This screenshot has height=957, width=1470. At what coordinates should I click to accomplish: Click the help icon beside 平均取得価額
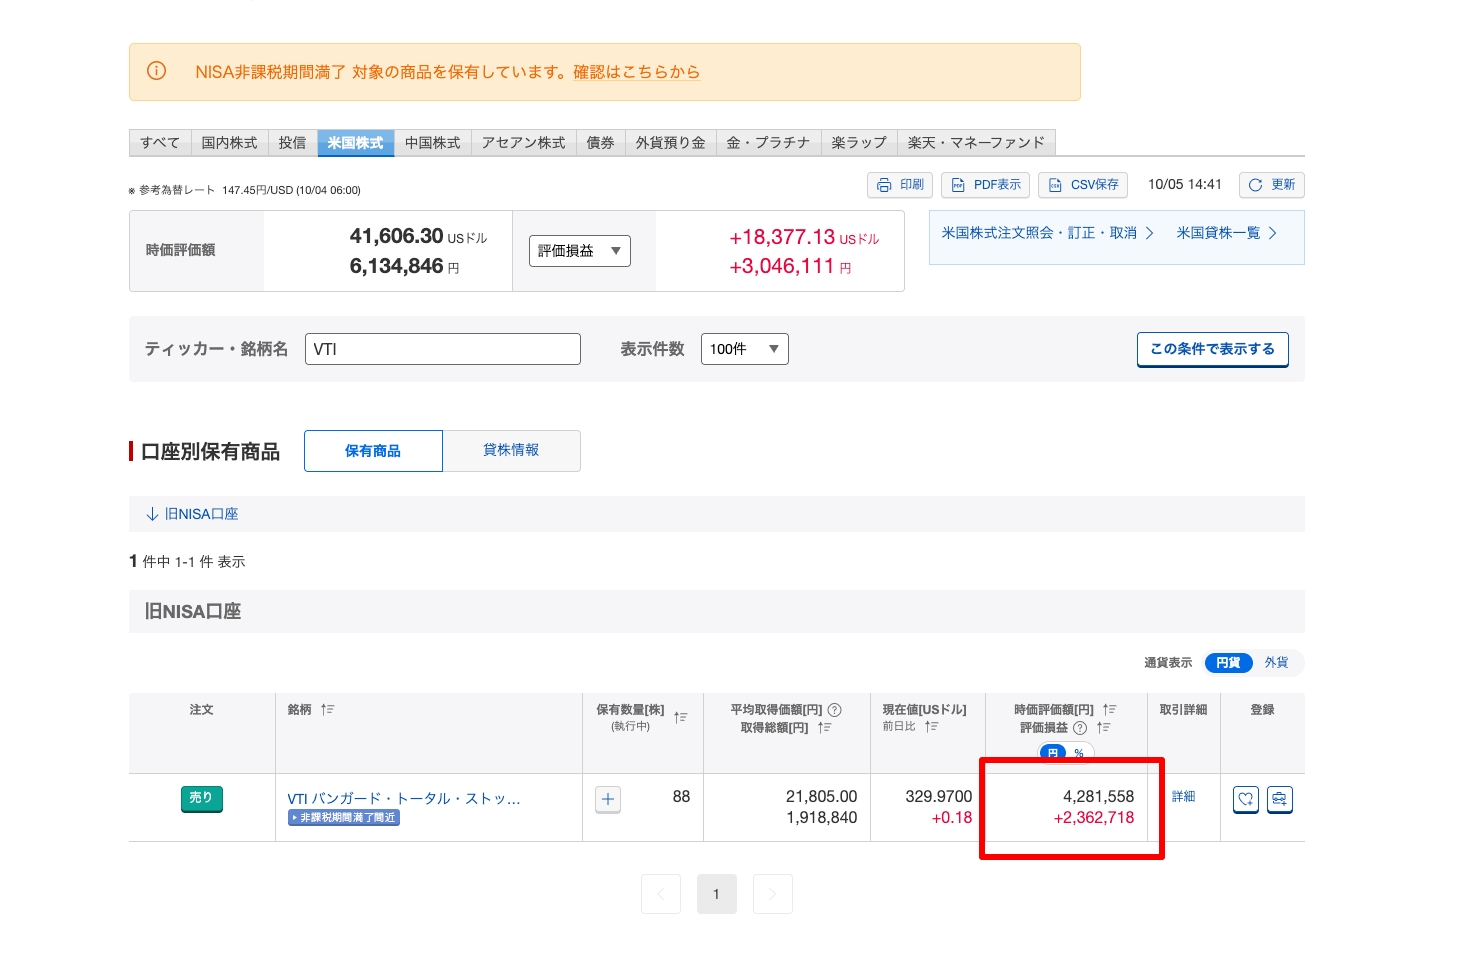(835, 710)
